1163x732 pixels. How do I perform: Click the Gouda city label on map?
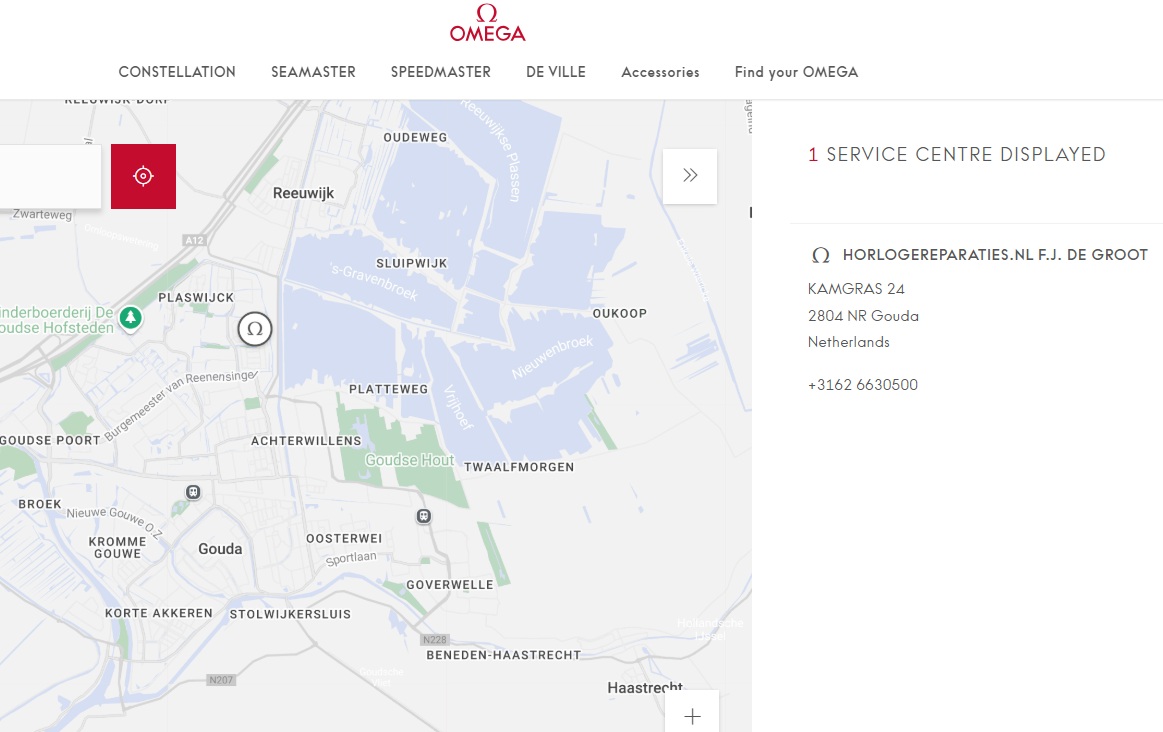tap(220, 549)
